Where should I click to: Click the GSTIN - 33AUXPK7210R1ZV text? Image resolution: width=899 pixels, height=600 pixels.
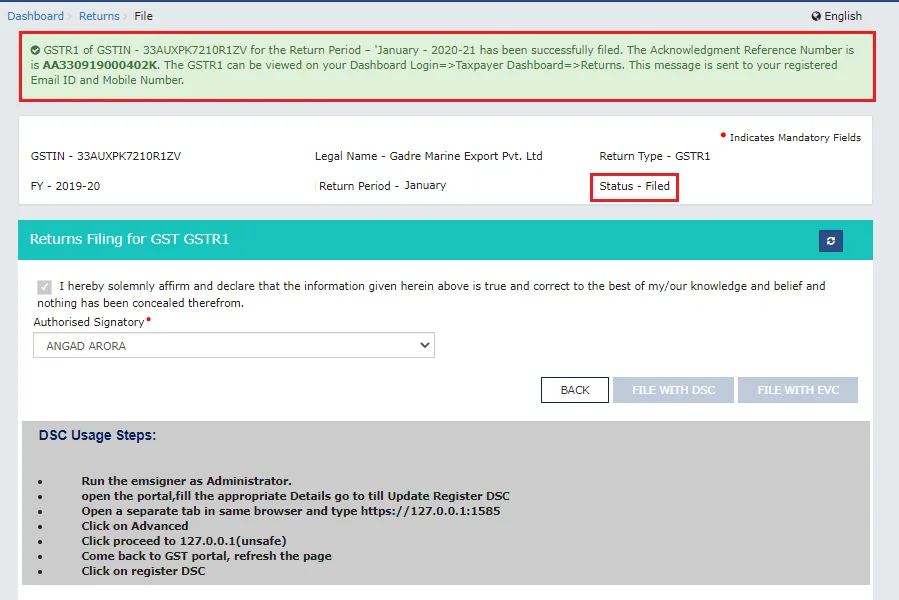coord(106,156)
